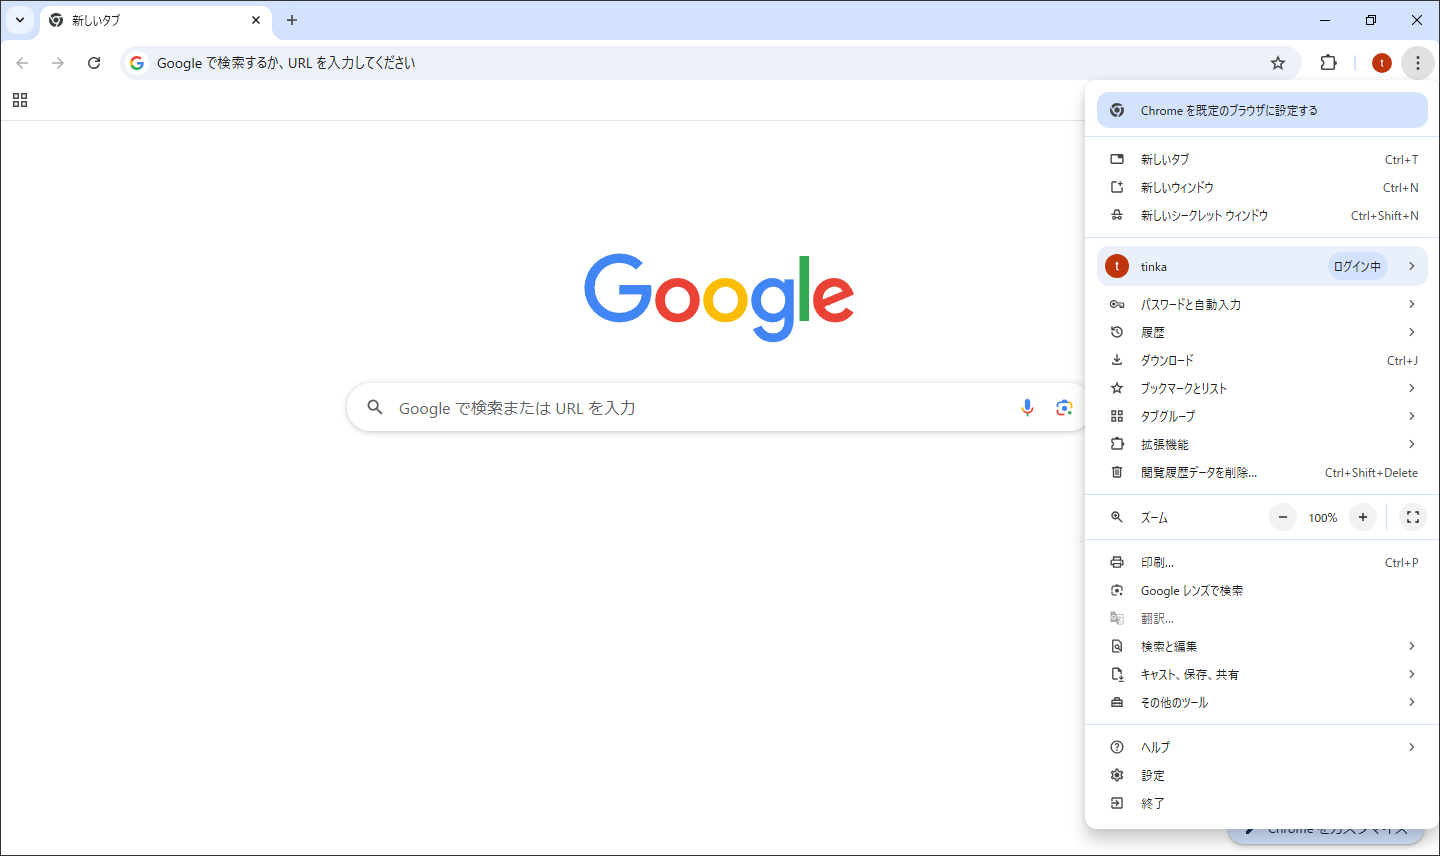Click the Google logo on the page
The image size is (1440, 856).
coord(719,297)
